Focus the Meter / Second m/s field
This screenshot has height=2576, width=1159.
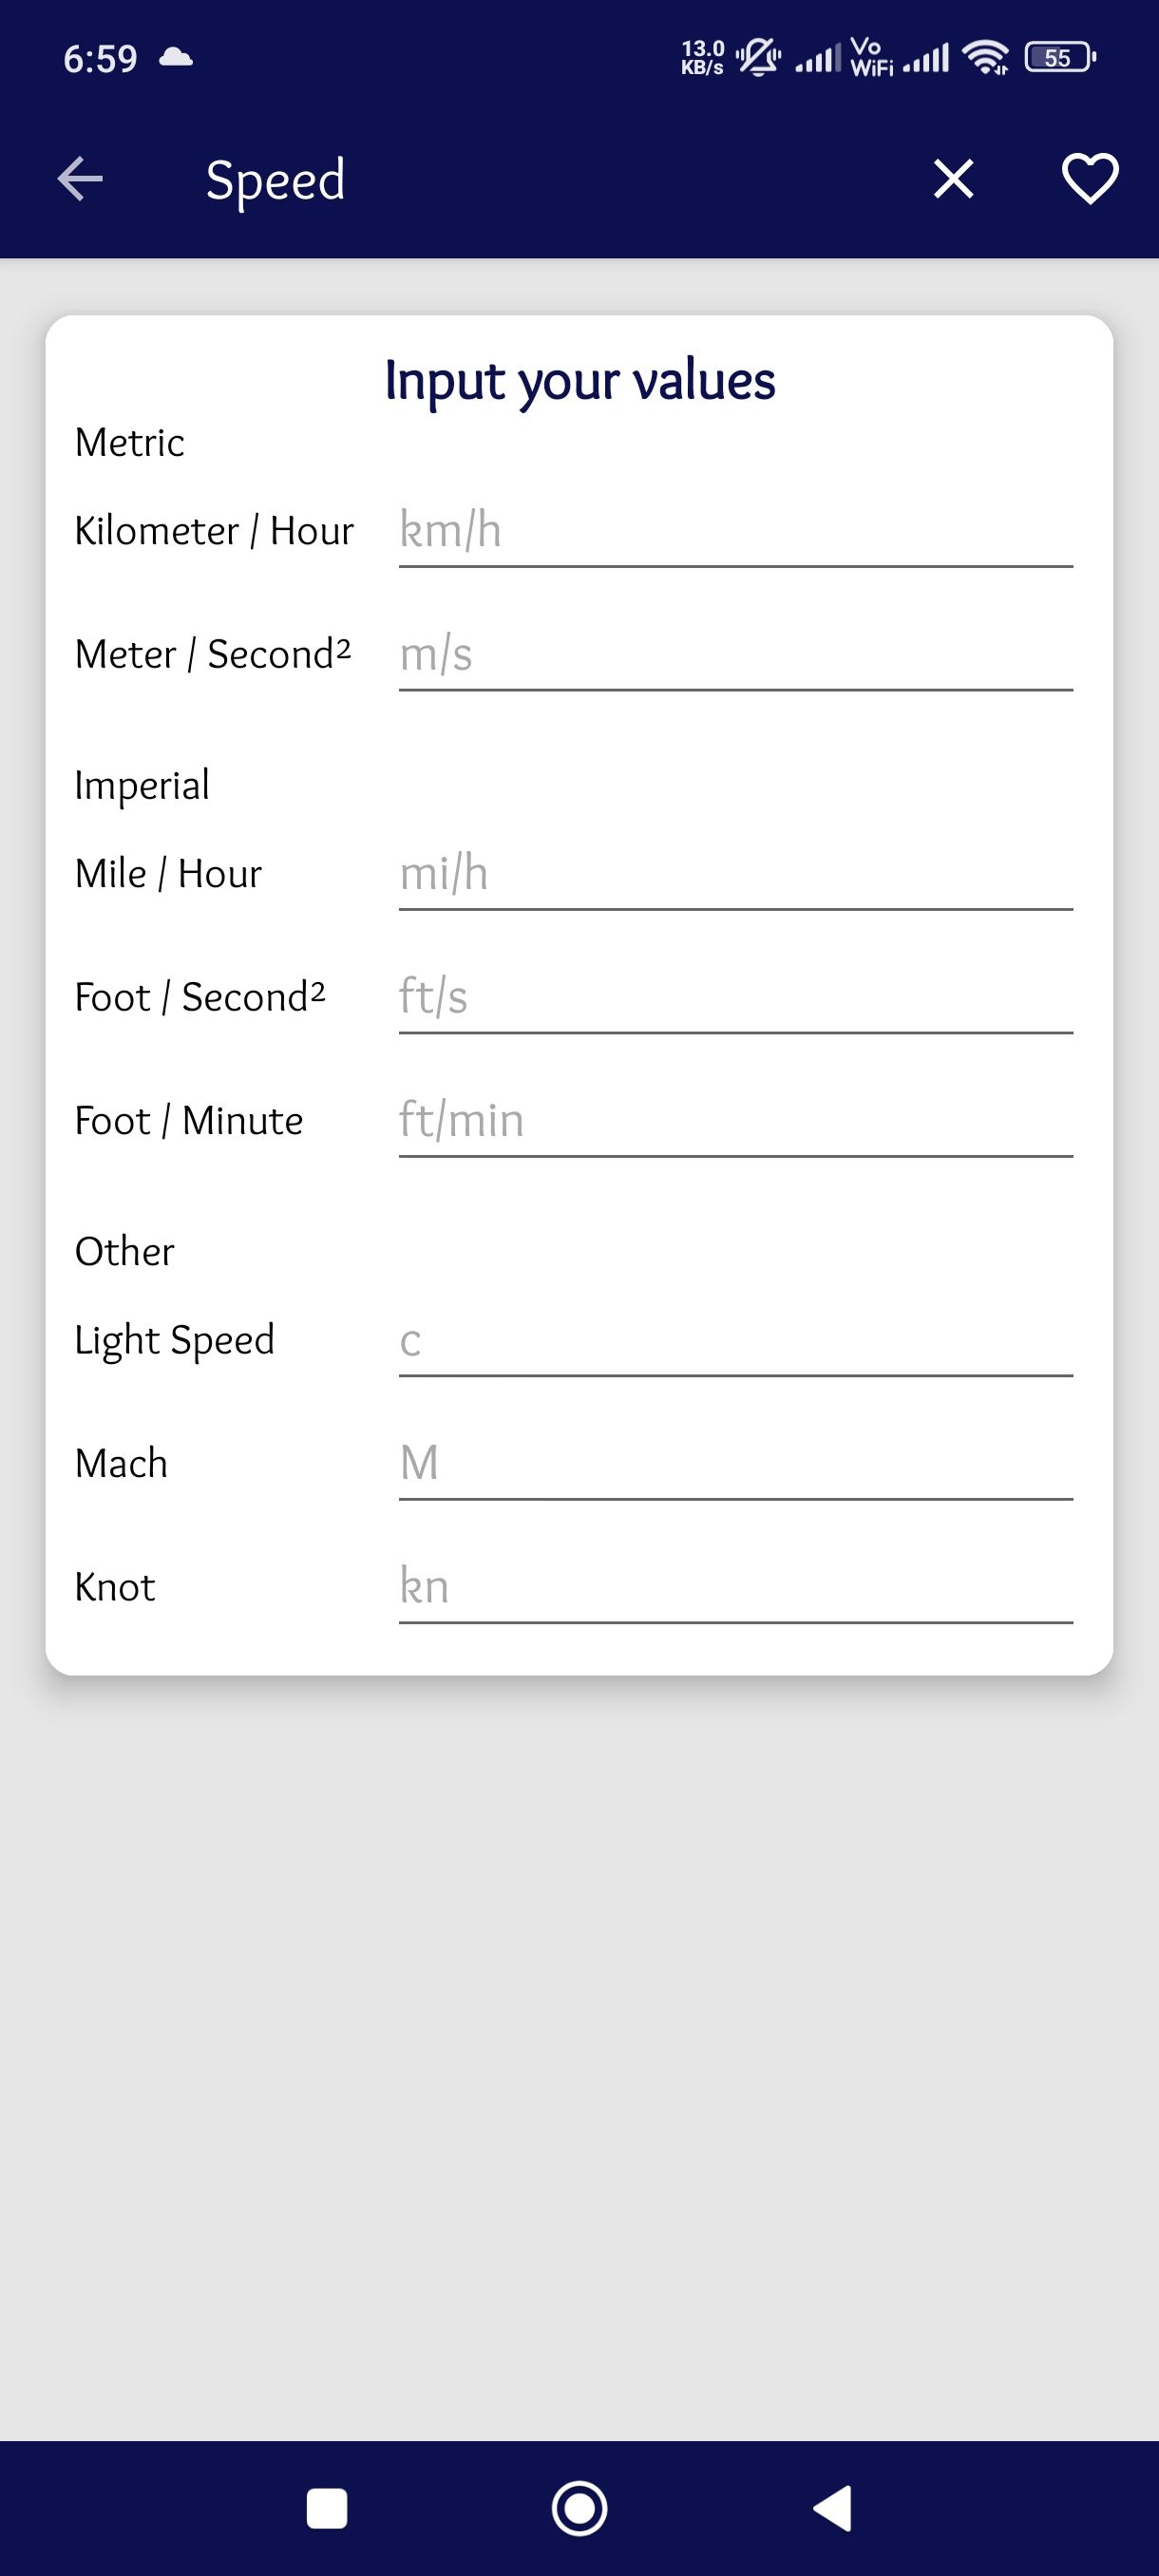click(735, 655)
